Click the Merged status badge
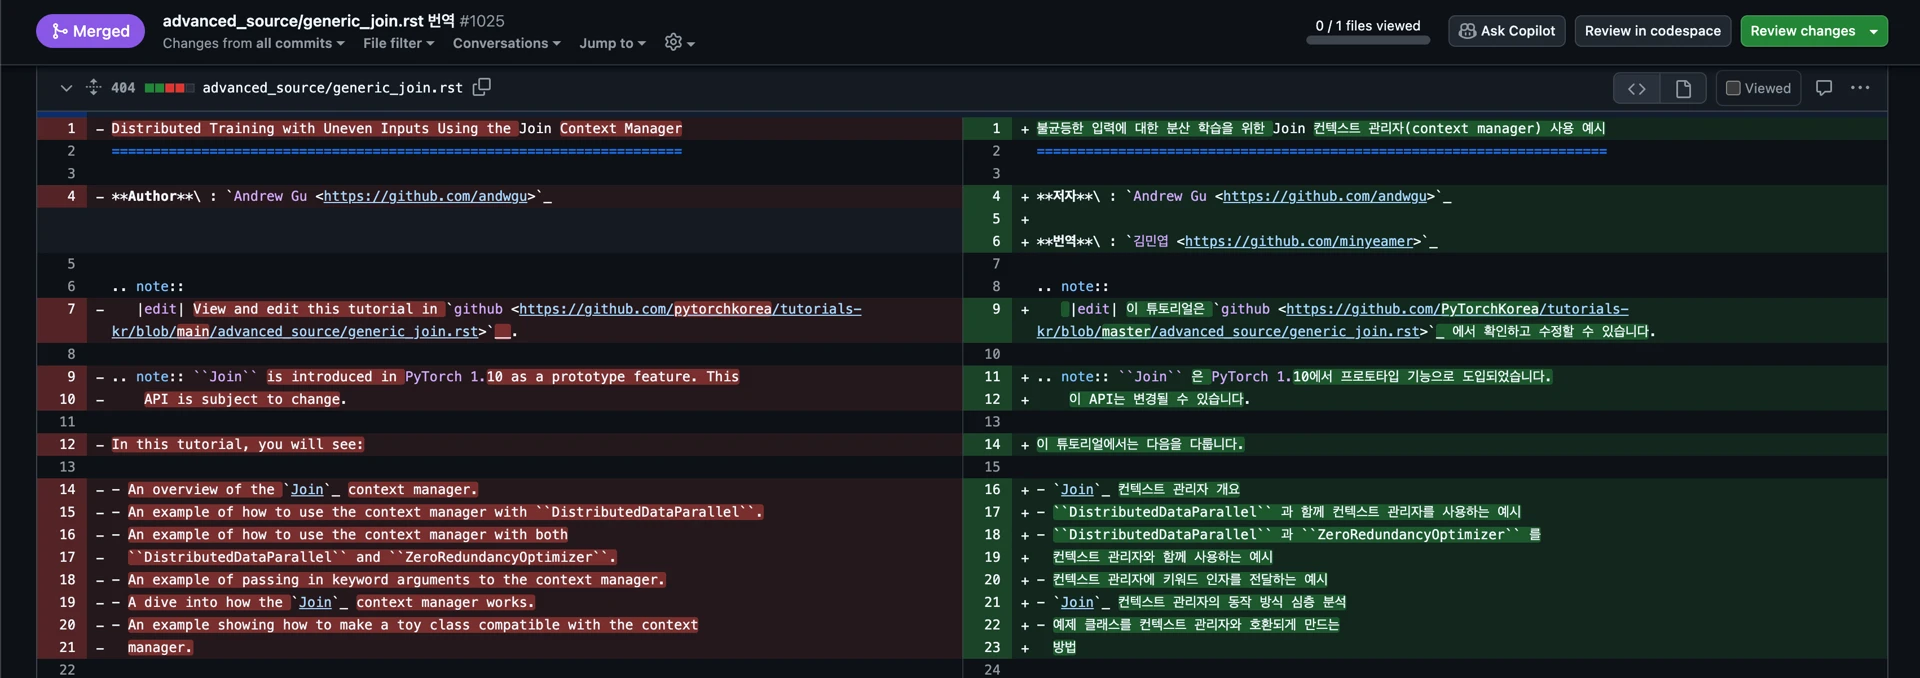The image size is (1920, 678). [x=91, y=31]
